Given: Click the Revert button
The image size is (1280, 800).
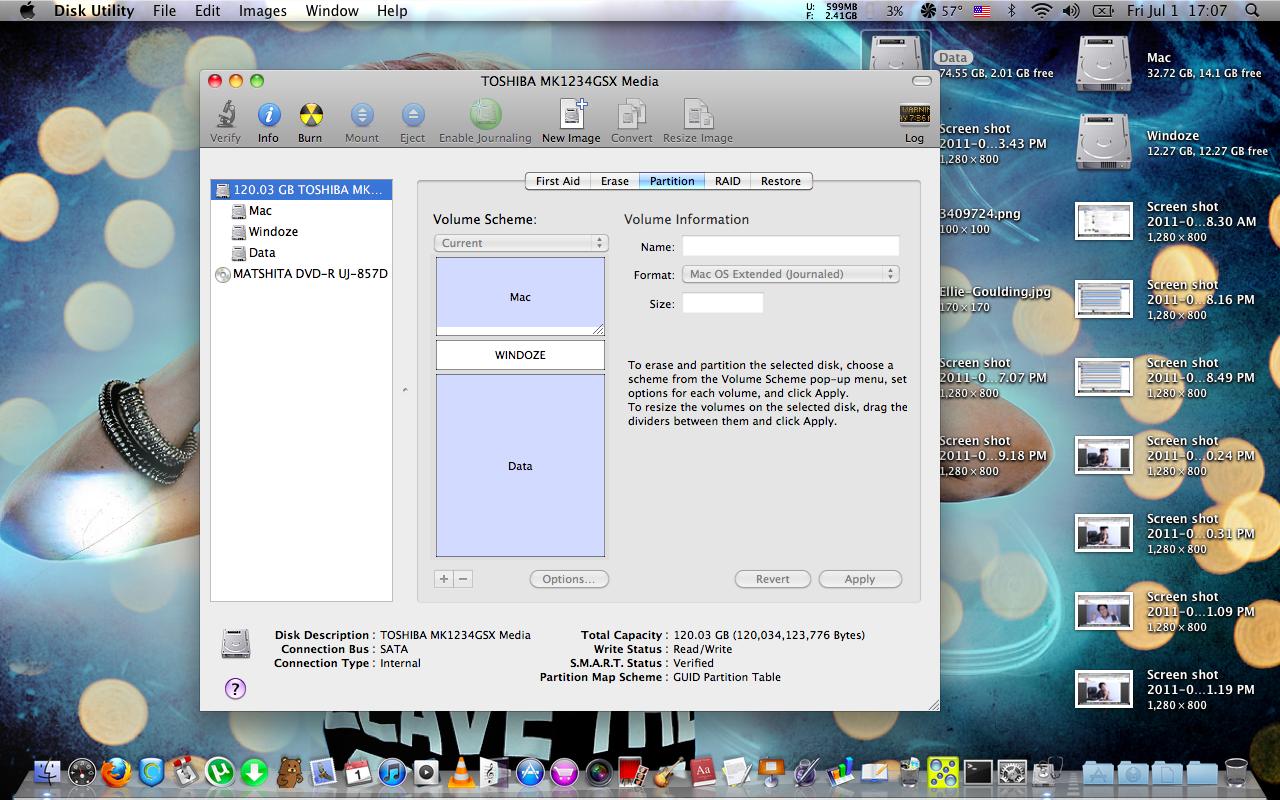Looking at the screenshot, I should 773,579.
